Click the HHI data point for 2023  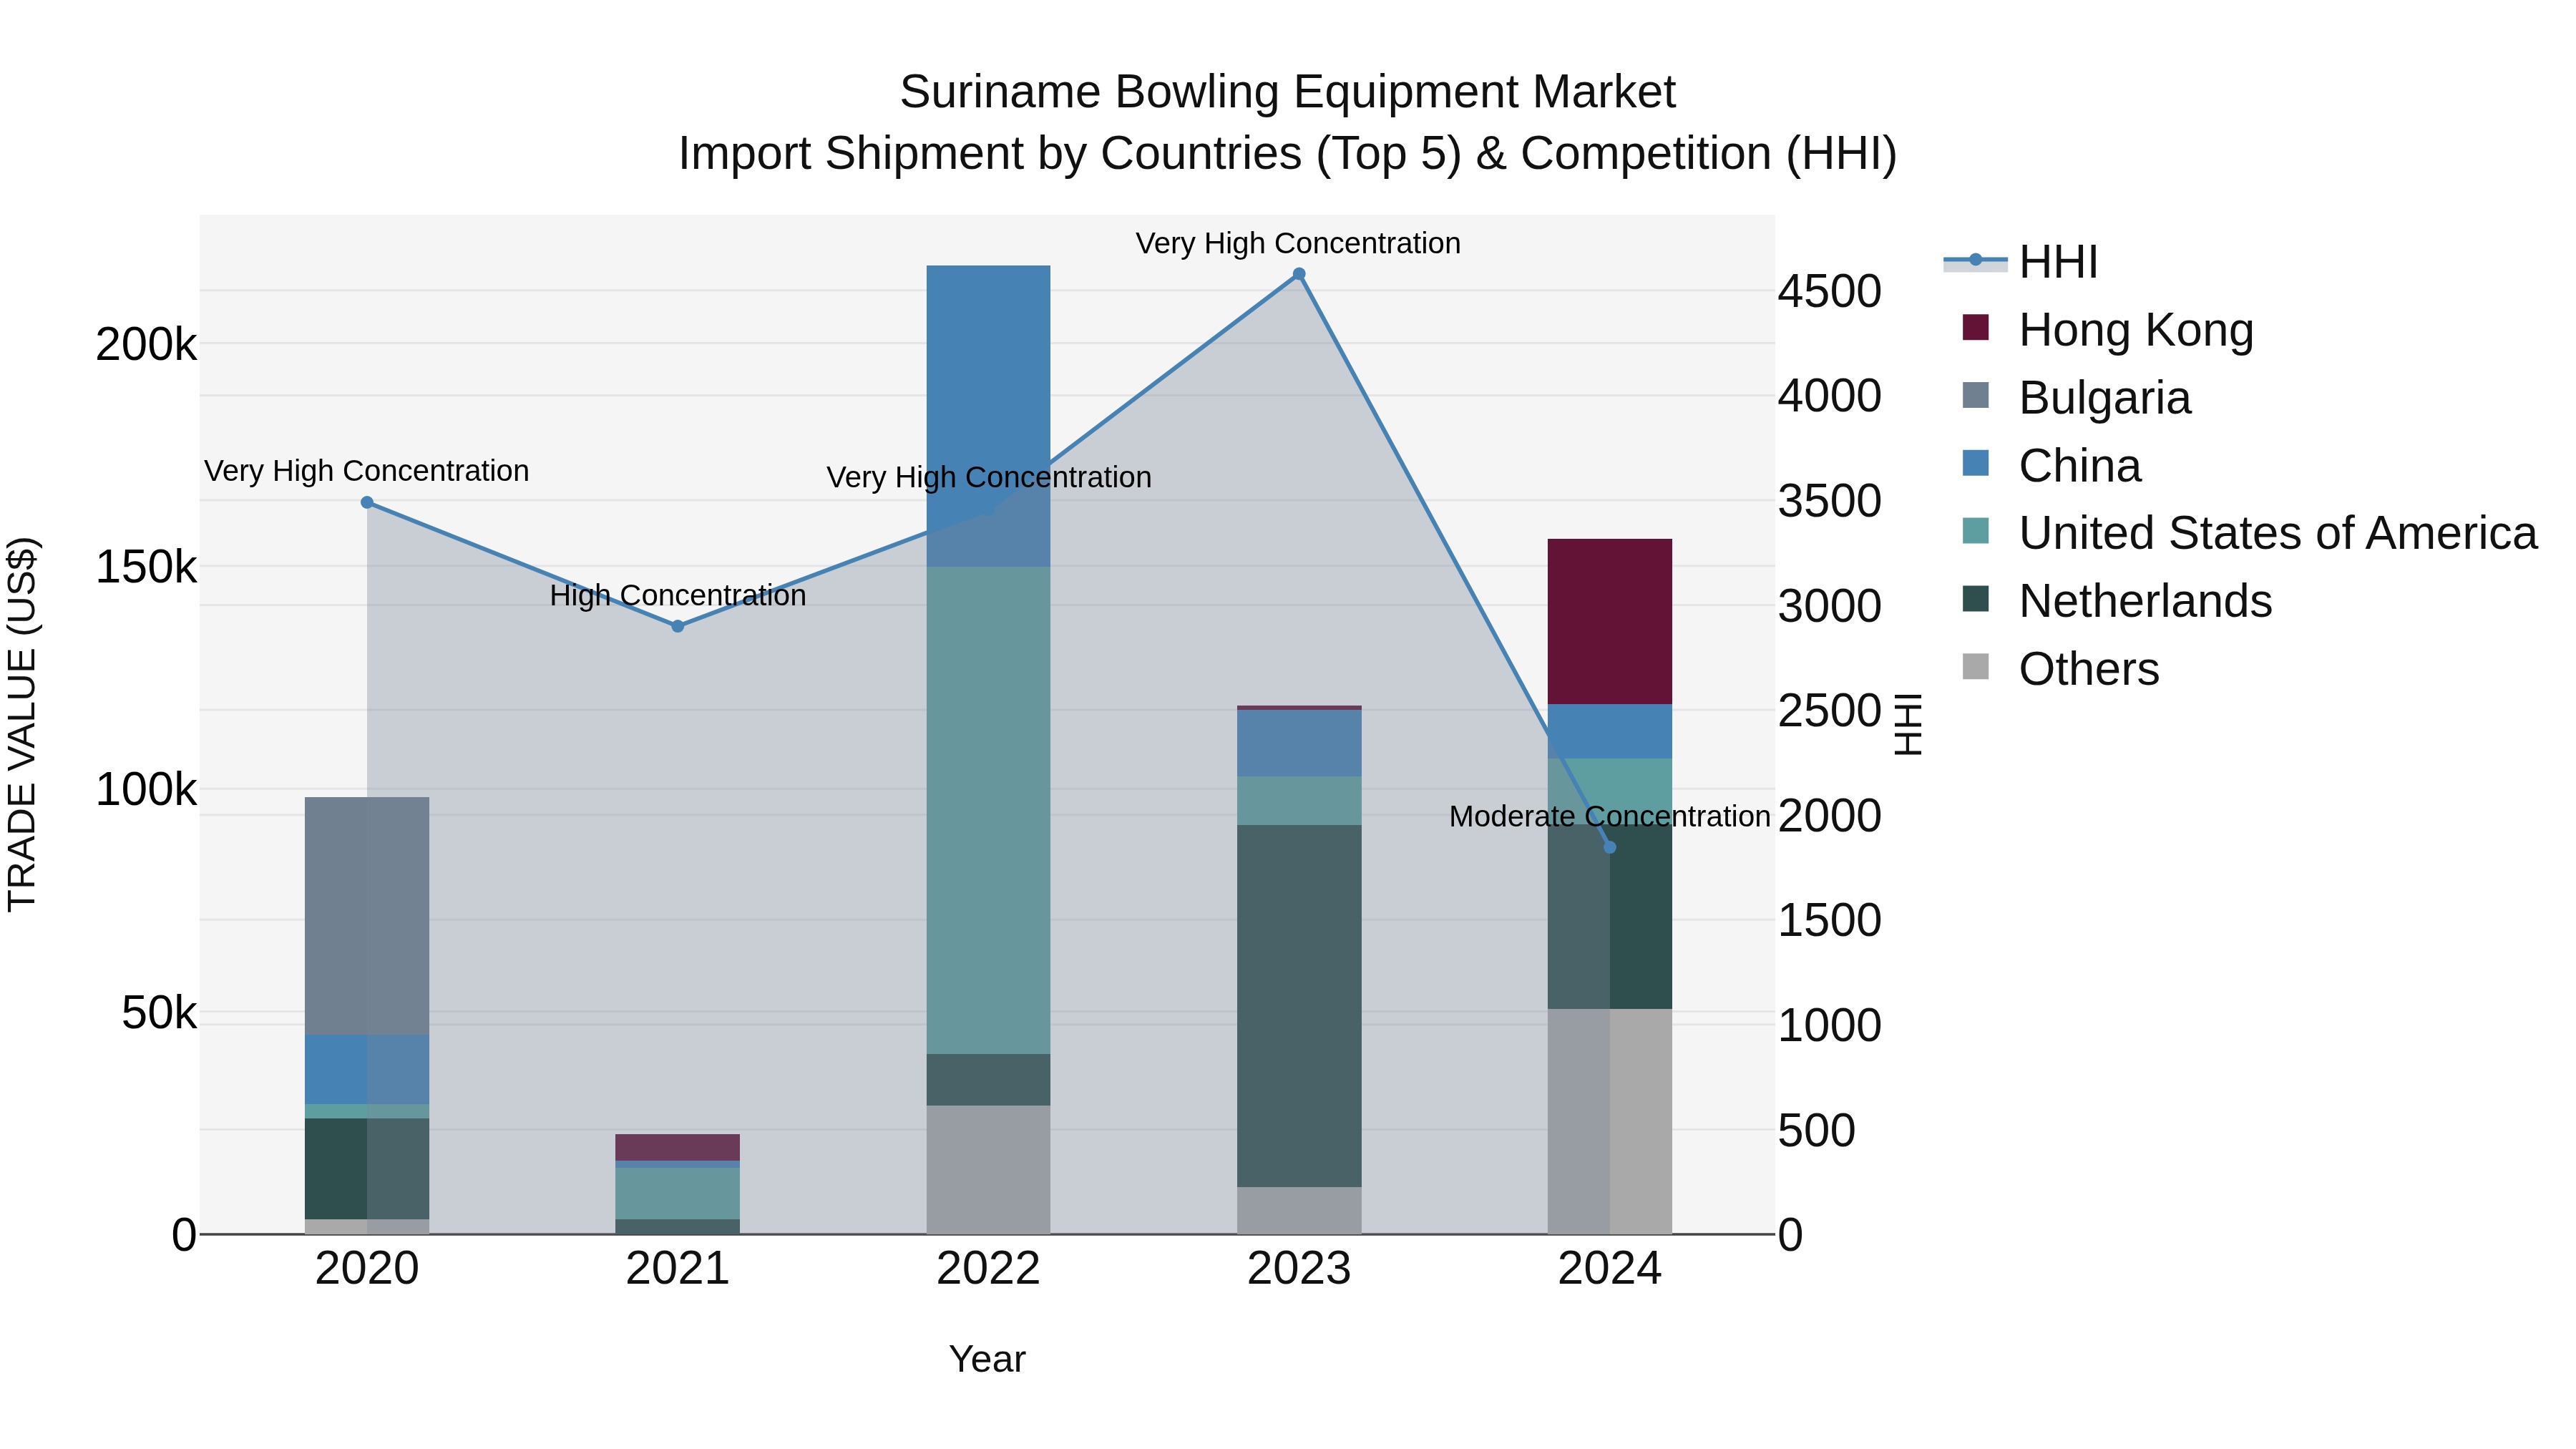click(x=1299, y=274)
